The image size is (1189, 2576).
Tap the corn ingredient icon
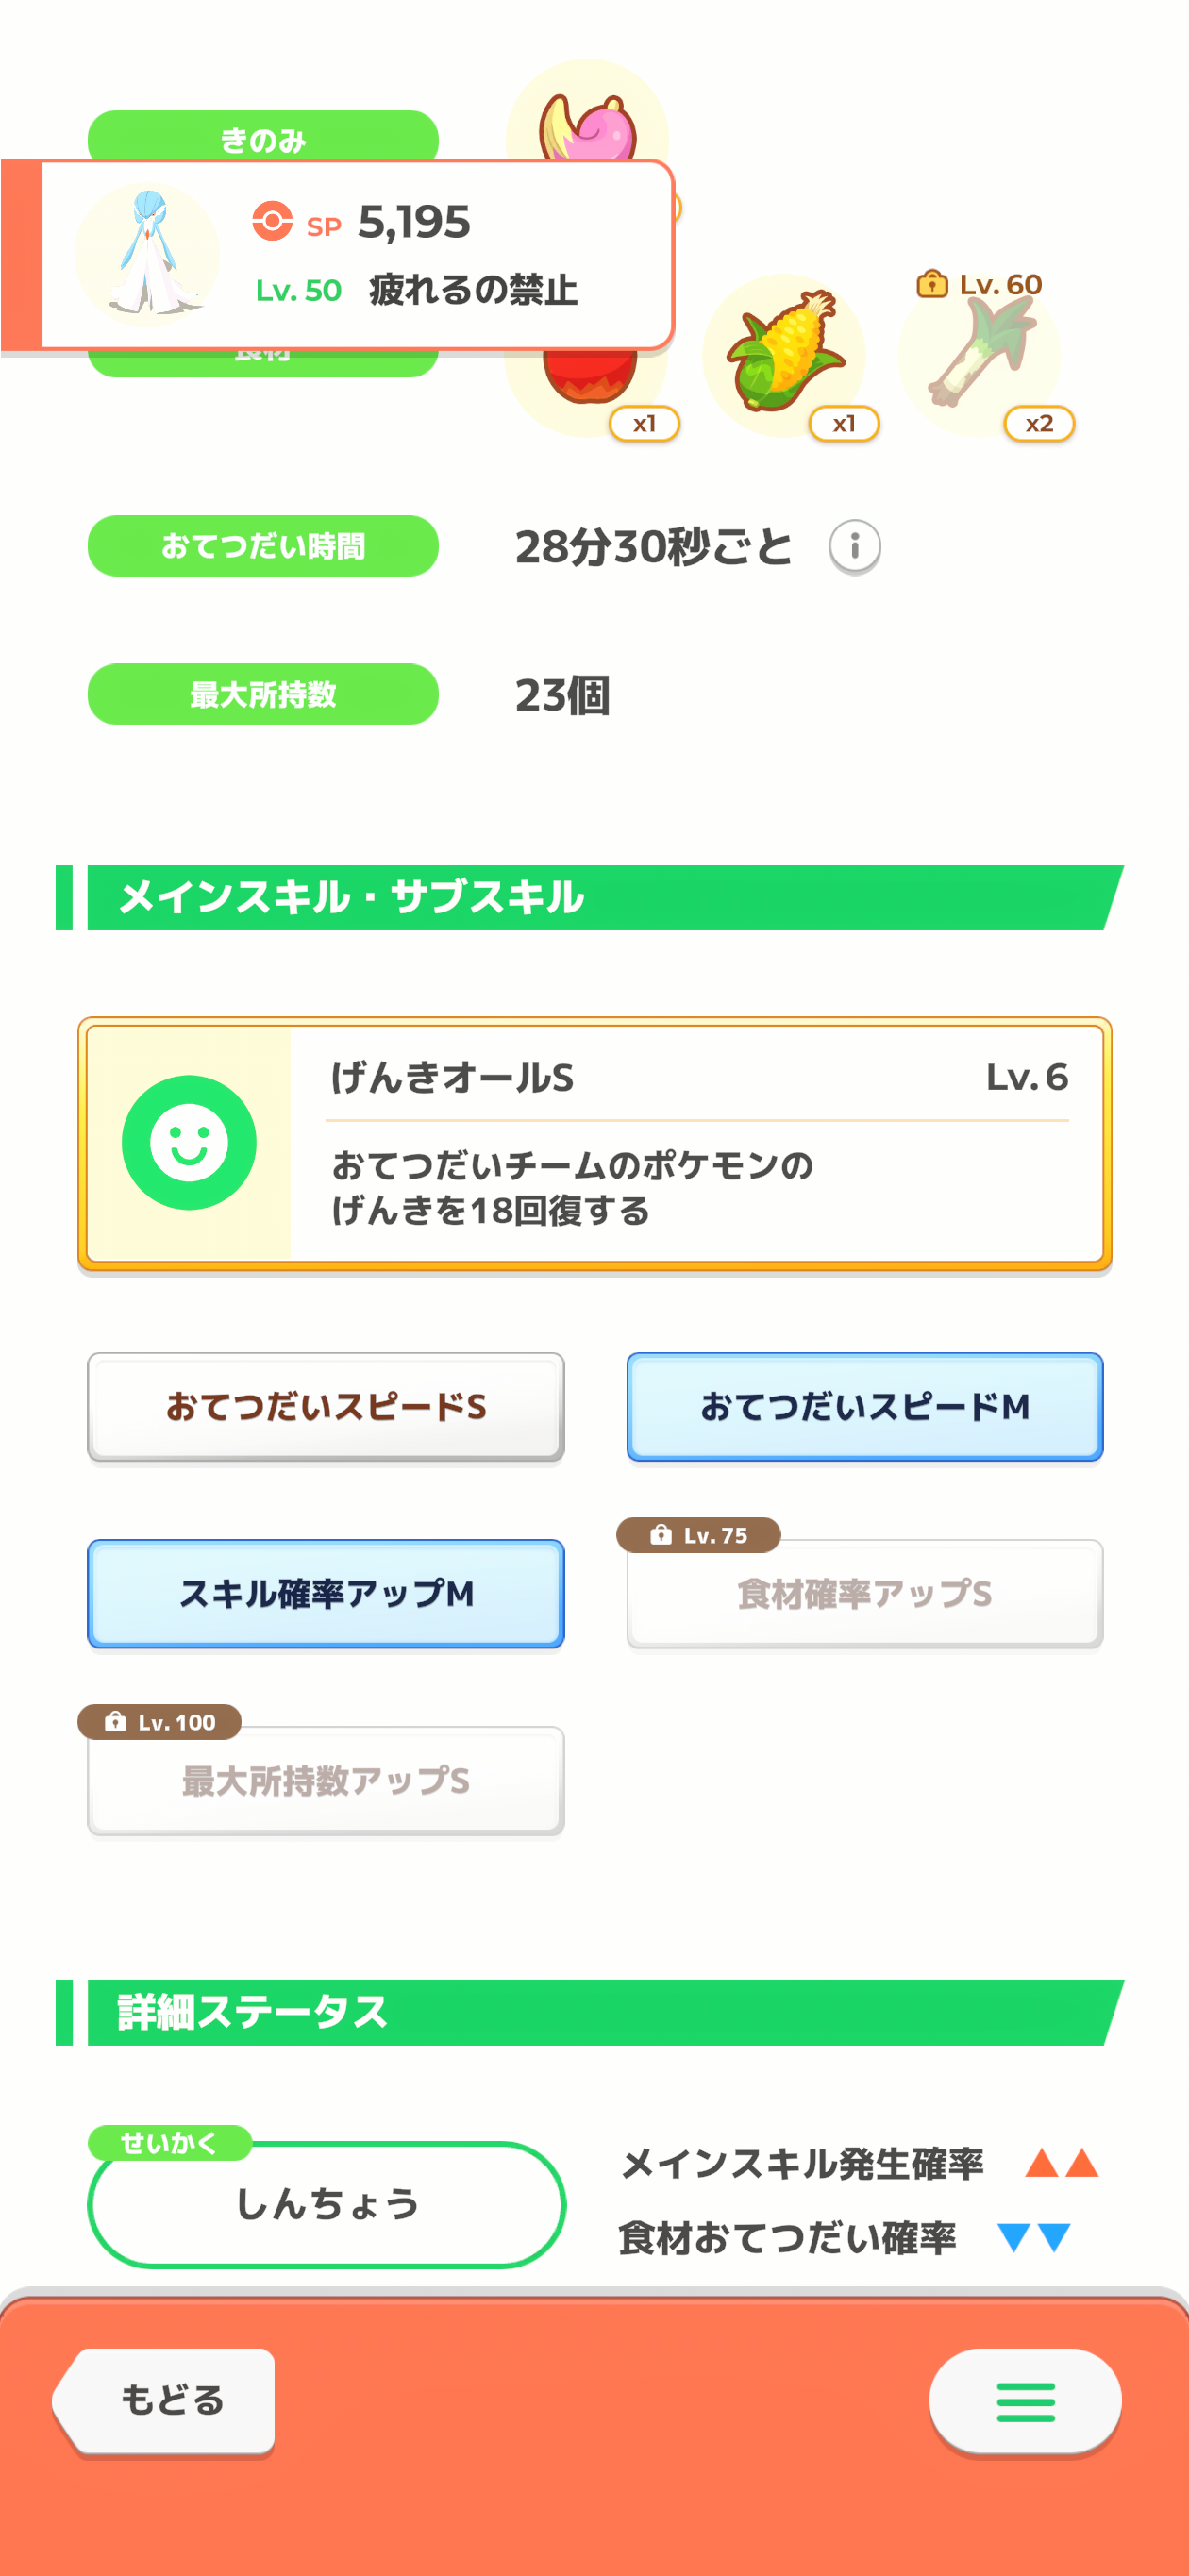[784, 355]
